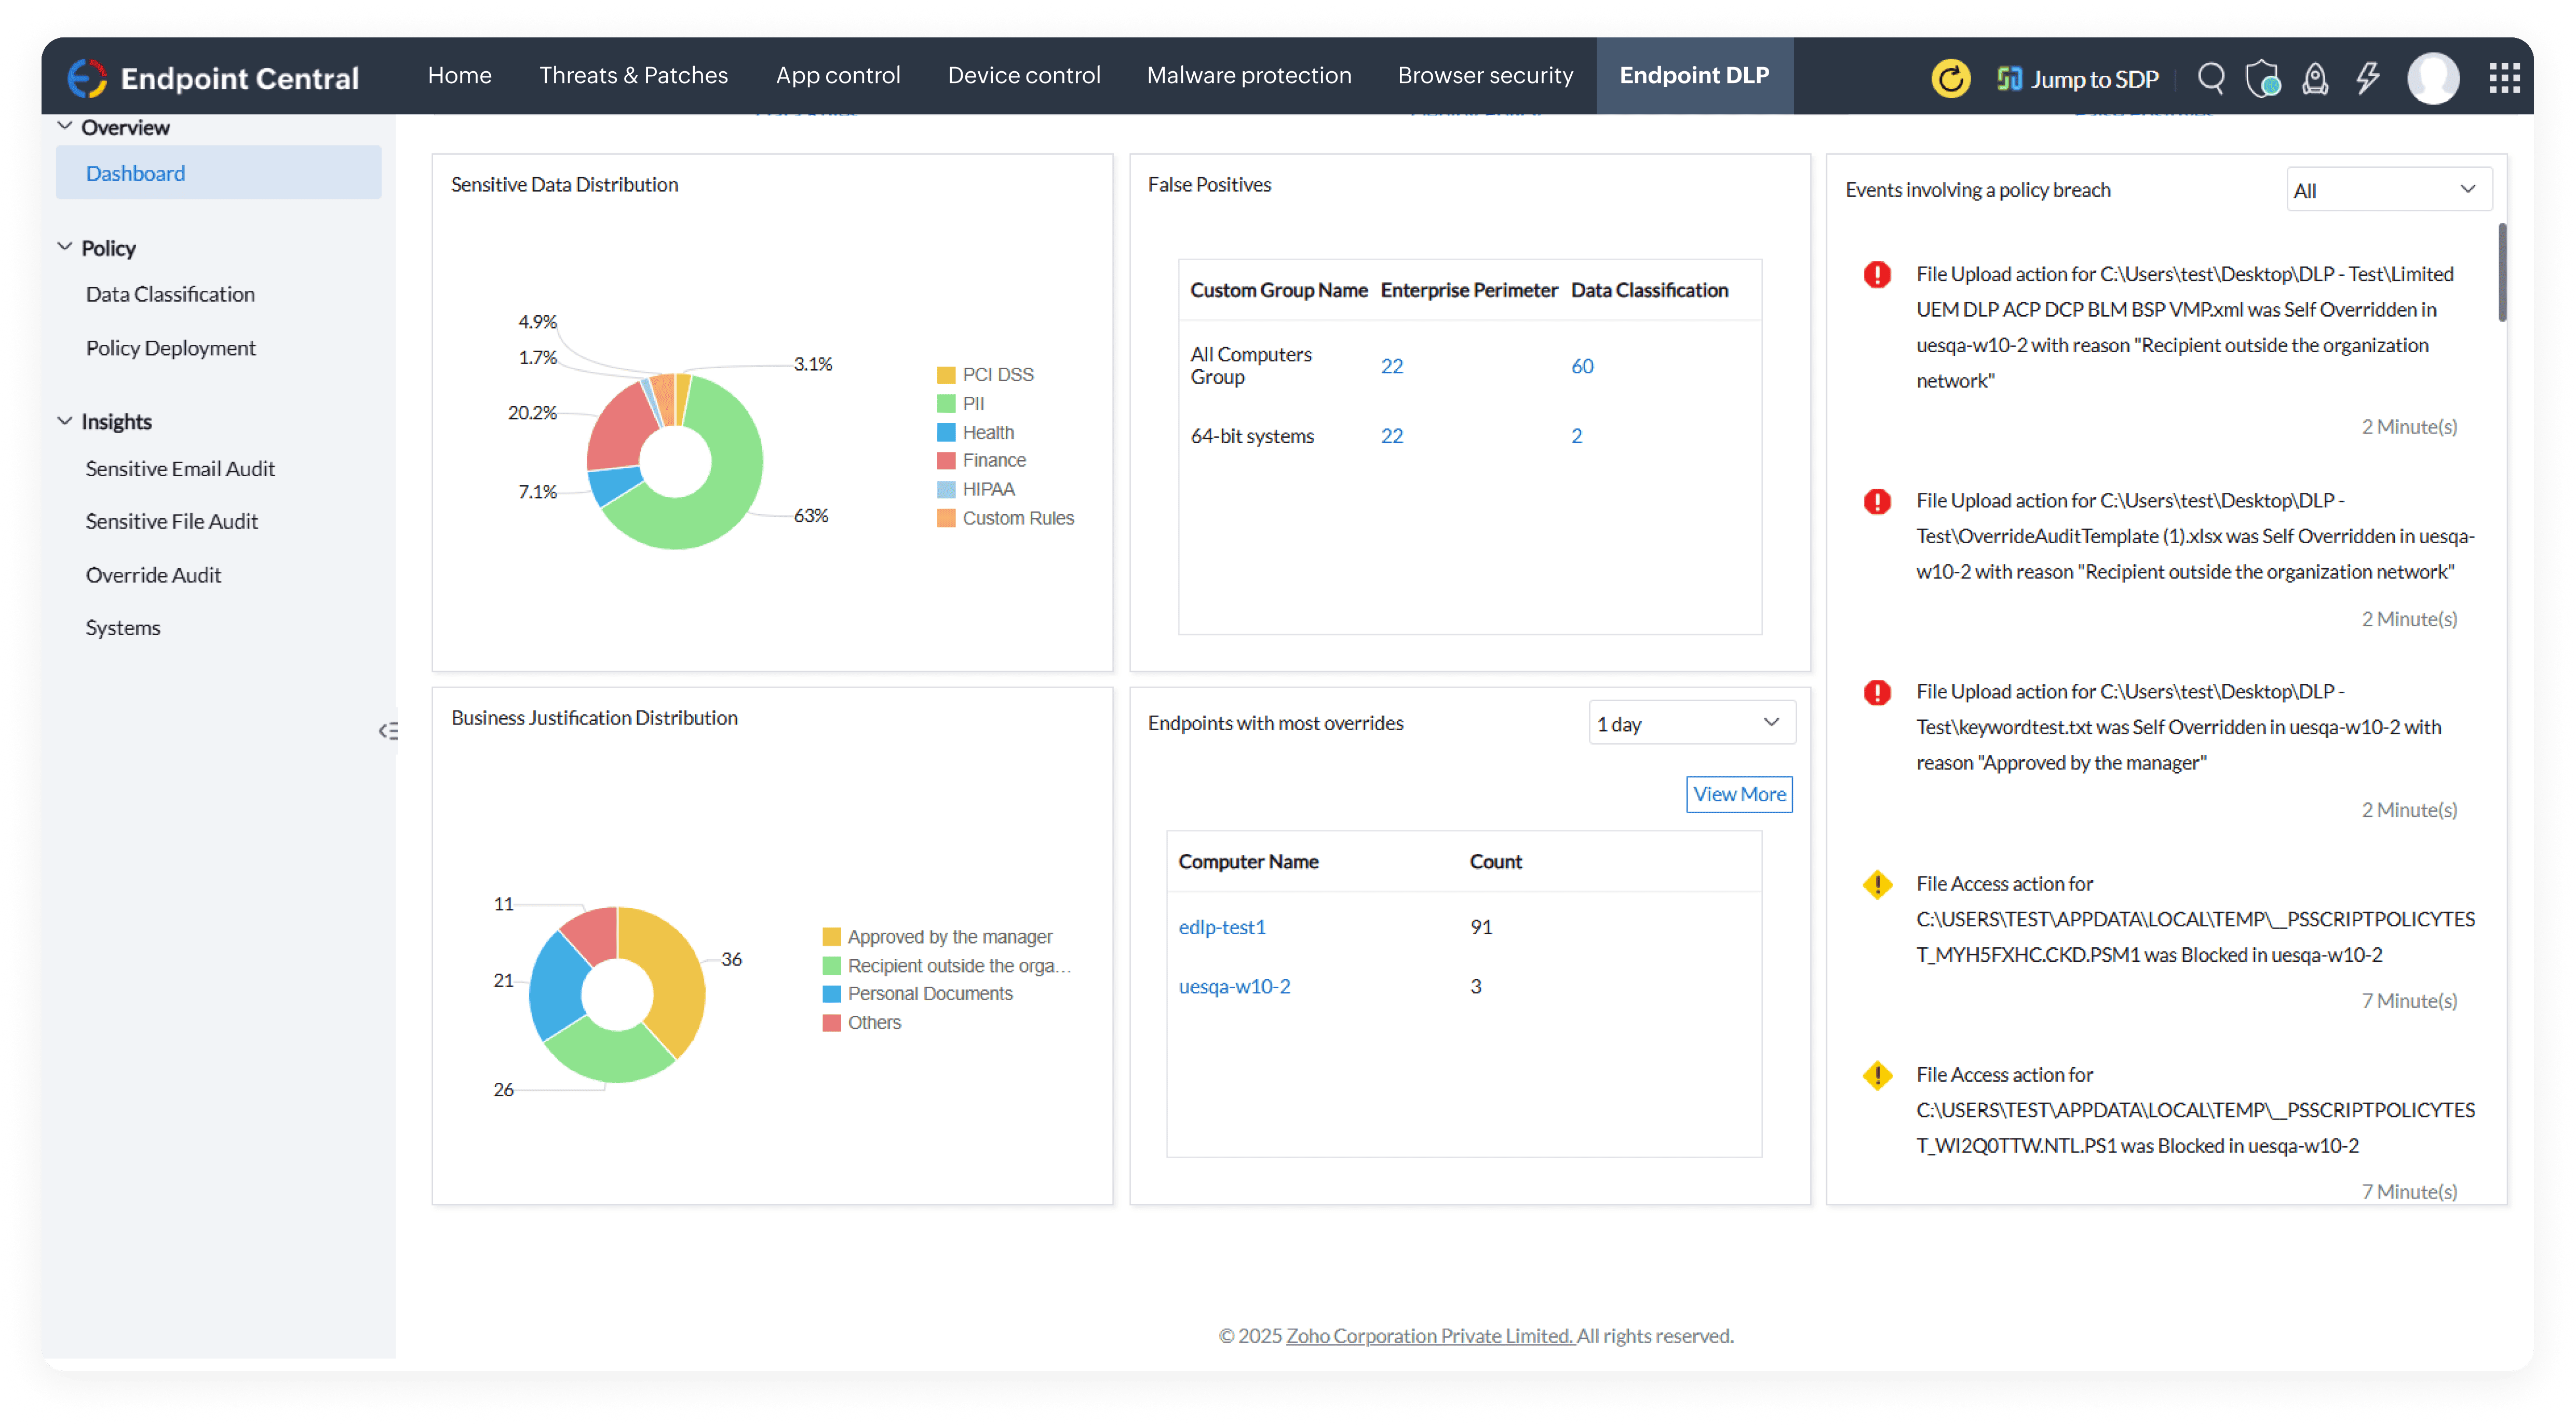The width and height of the screenshot is (2576, 1425).
Task: Click the View More button
Action: (1738, 794)
